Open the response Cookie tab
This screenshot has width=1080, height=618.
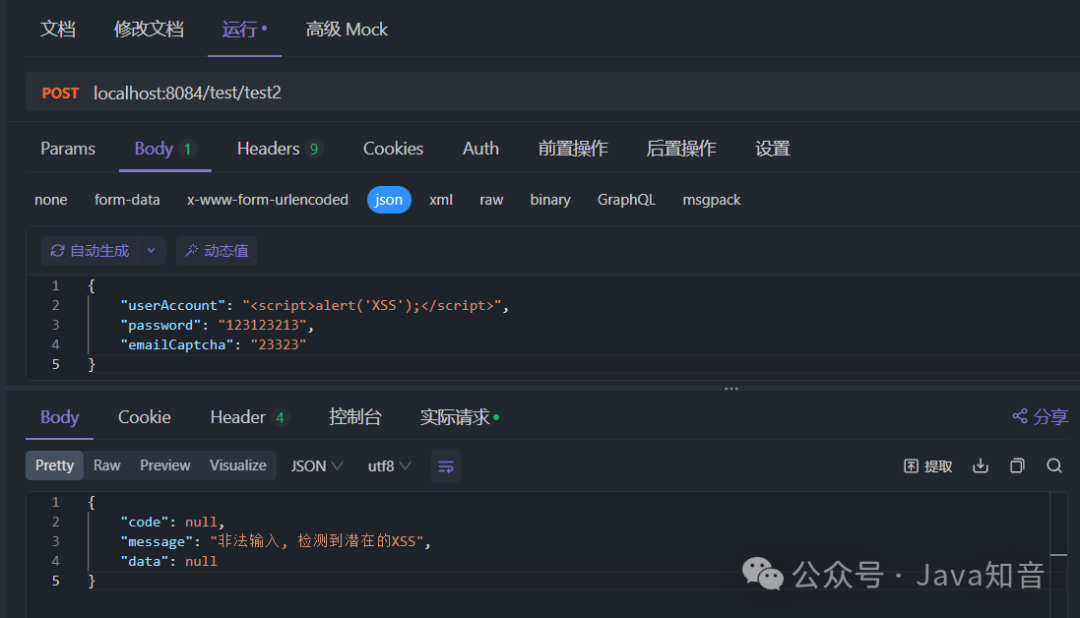(x=144, y=417)
